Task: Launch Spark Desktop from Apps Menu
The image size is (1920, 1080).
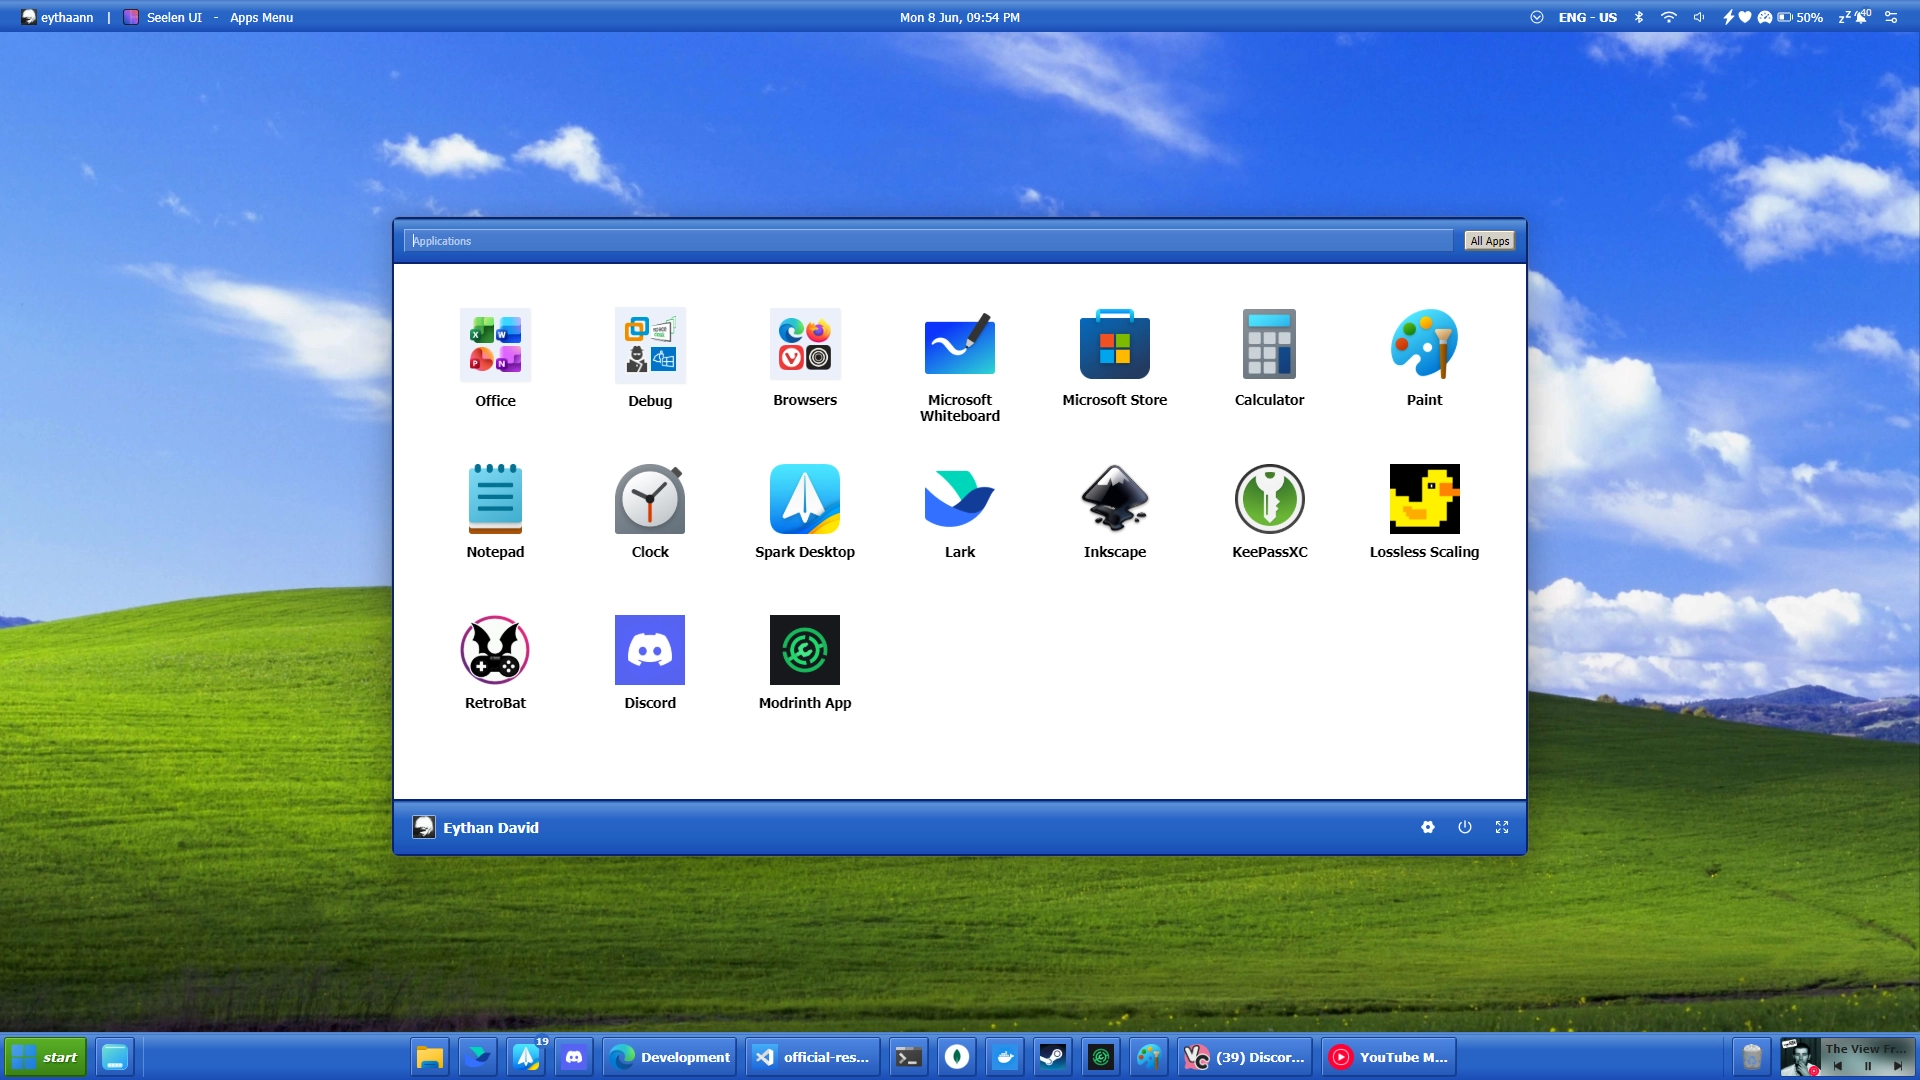Action: pyautogui.click(x=805, y=511)
